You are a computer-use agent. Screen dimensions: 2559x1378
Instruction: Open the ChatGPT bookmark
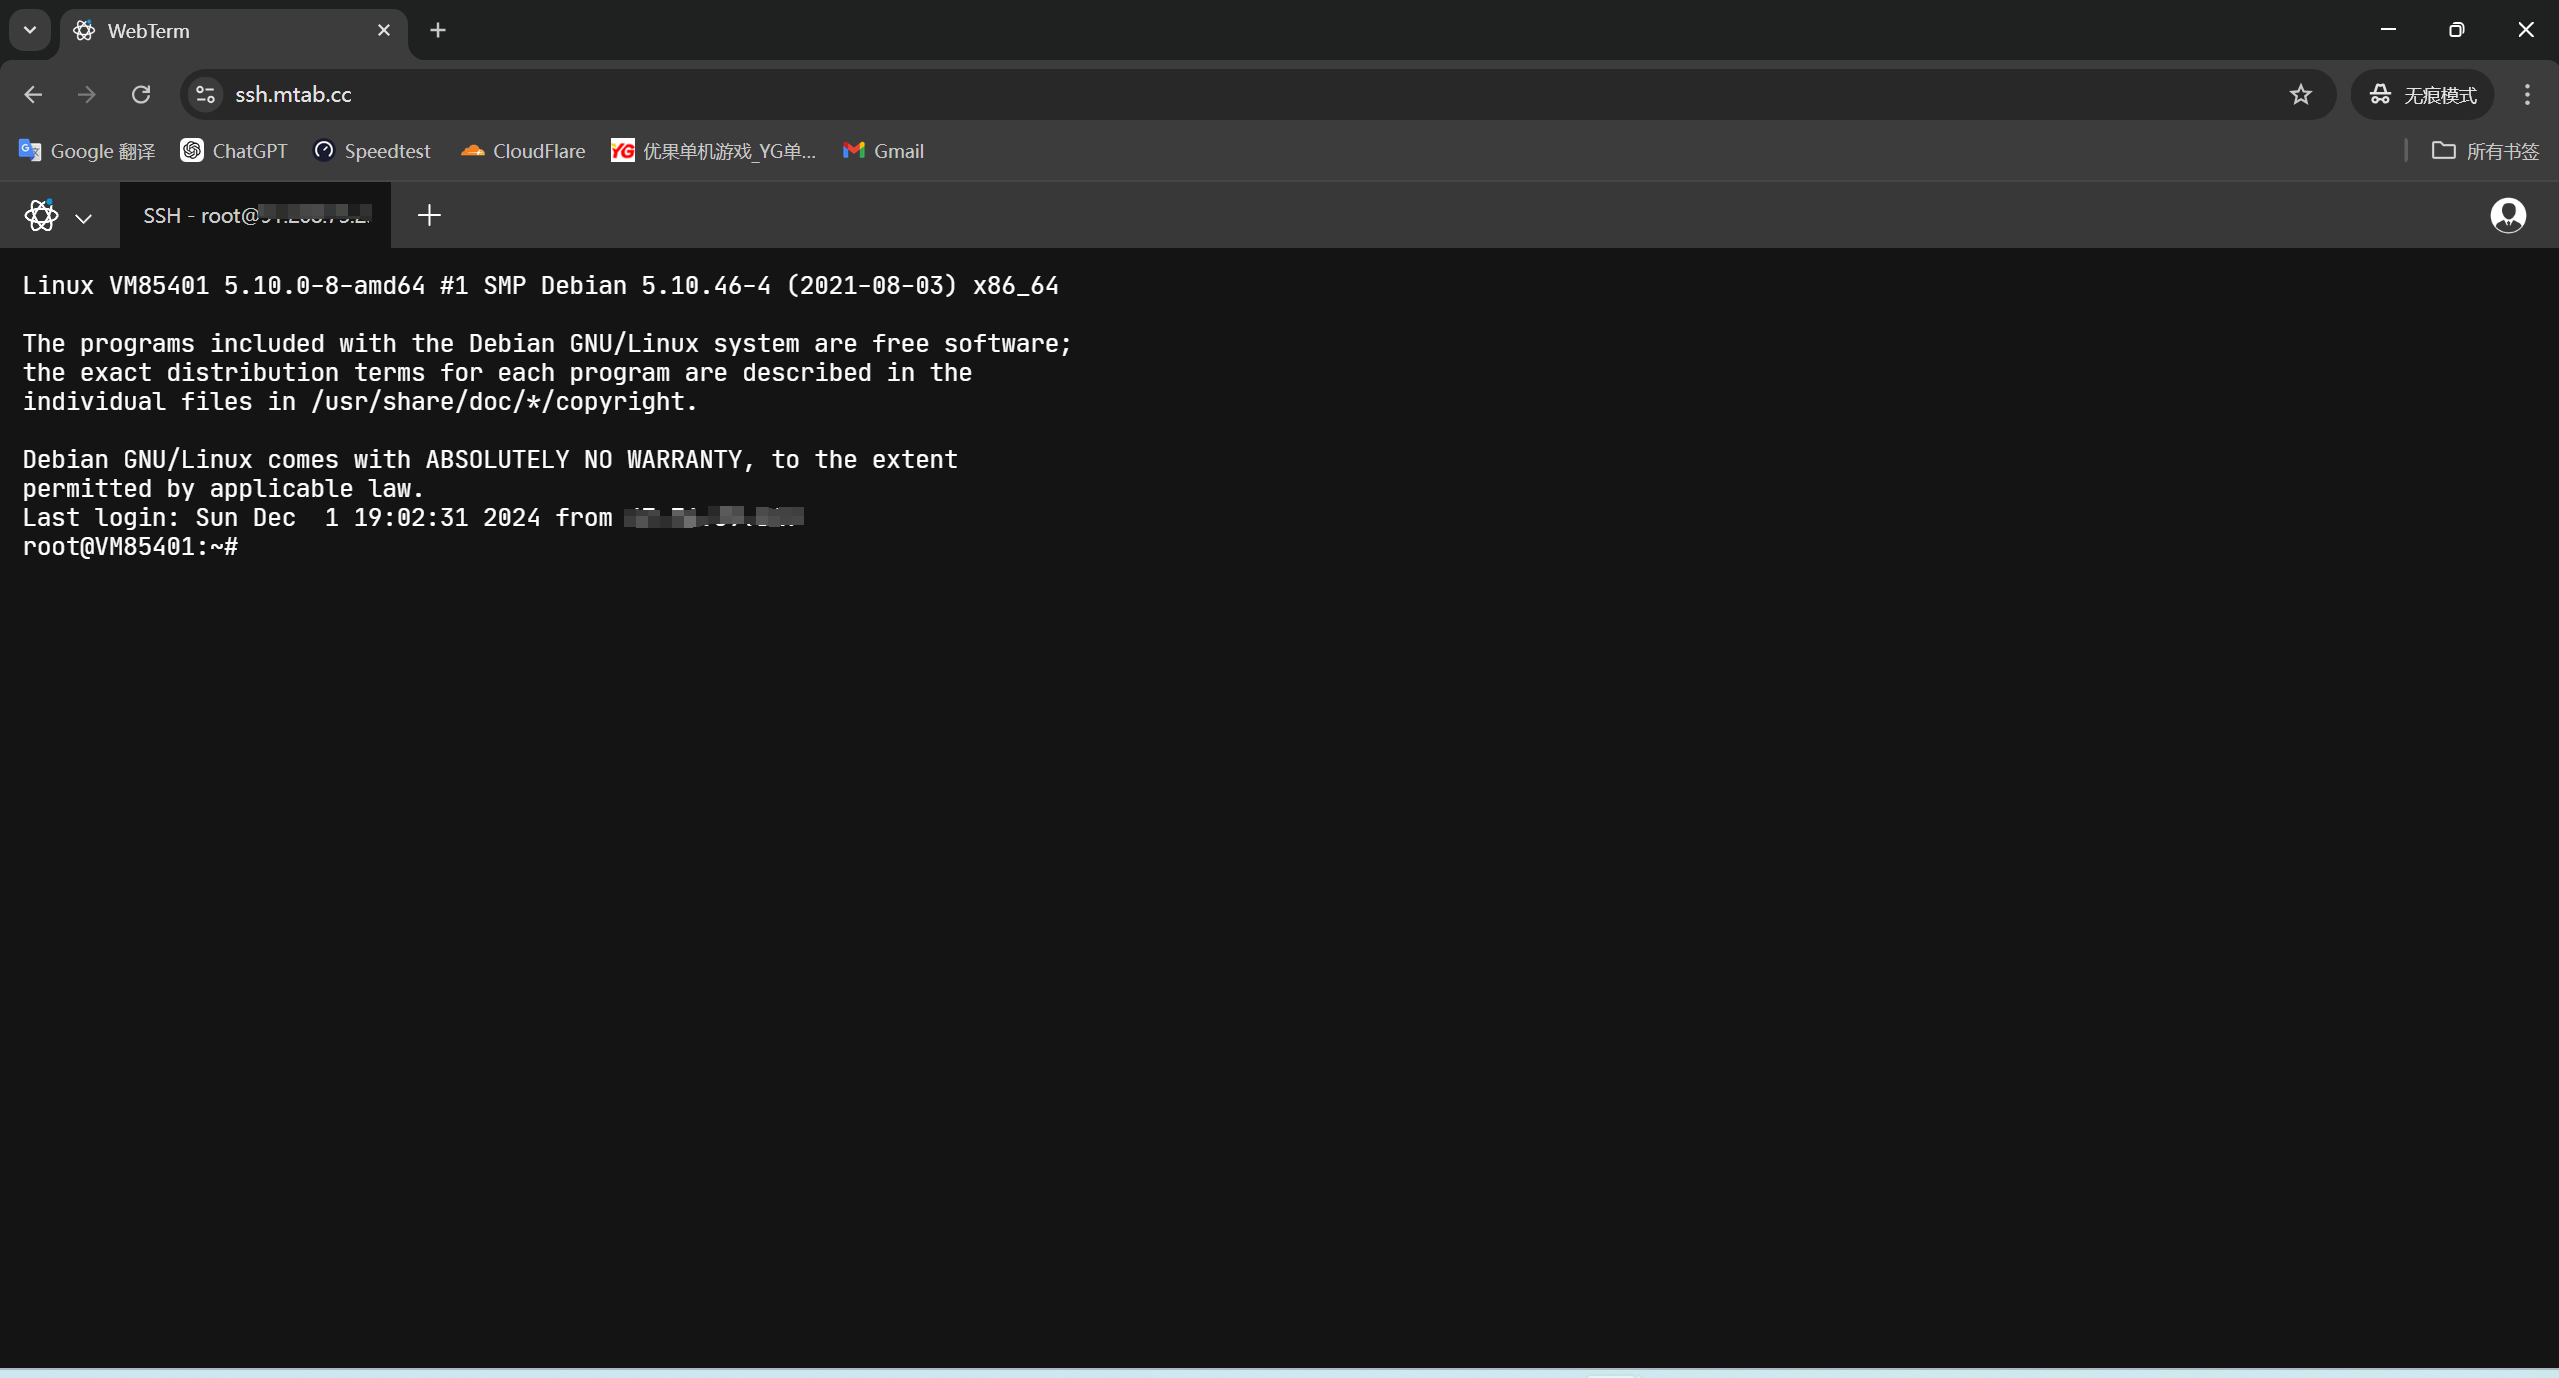click(x=234, y=151)
